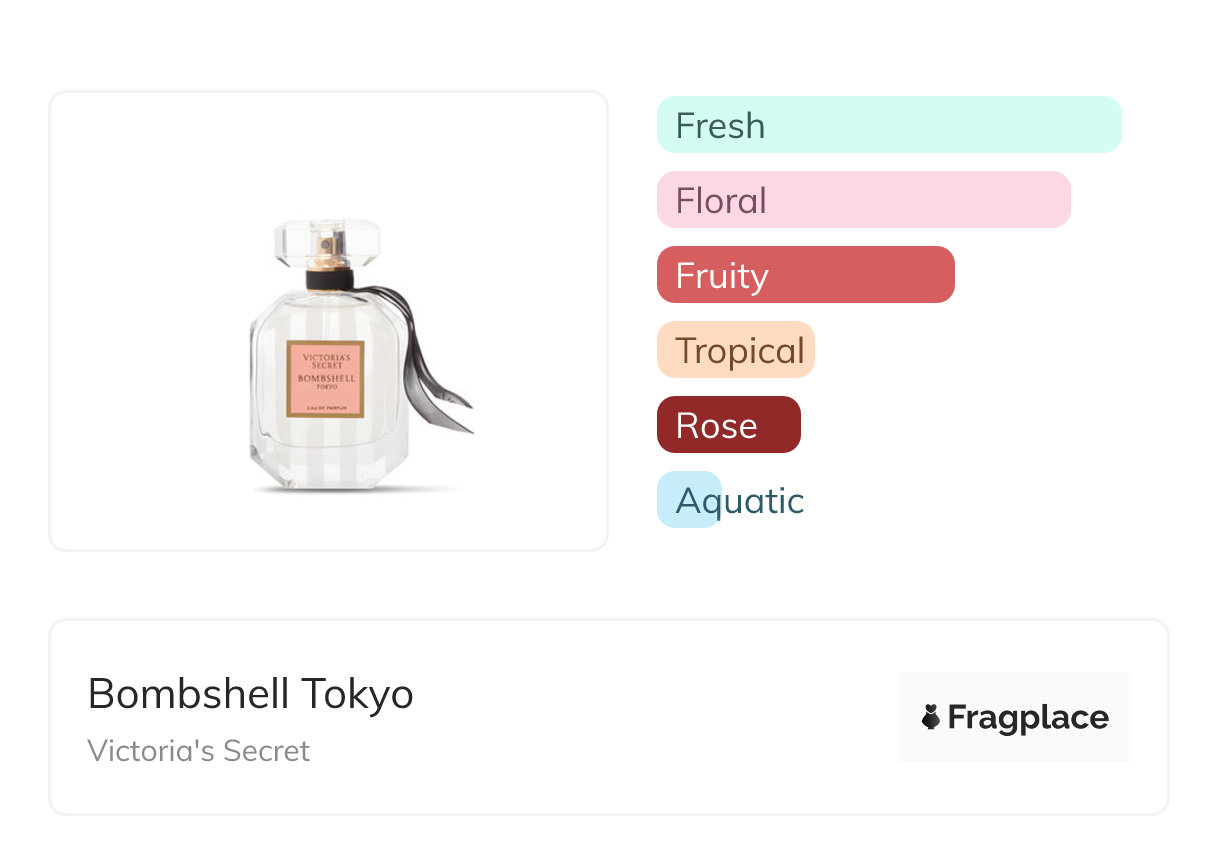Click the Fragplace wordmark text
Screen dimensions: 1218x864
pyautogui.click(x=1028, y=717)
